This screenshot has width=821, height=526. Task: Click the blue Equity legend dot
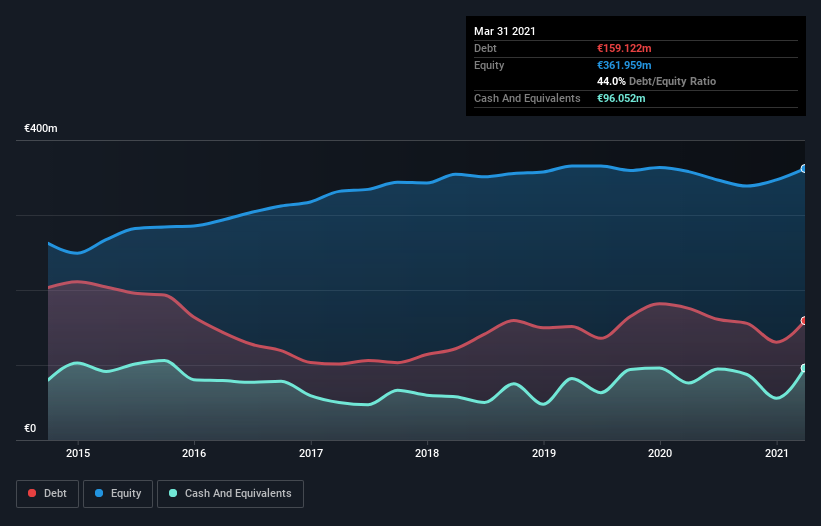click(x=99, y=493)
